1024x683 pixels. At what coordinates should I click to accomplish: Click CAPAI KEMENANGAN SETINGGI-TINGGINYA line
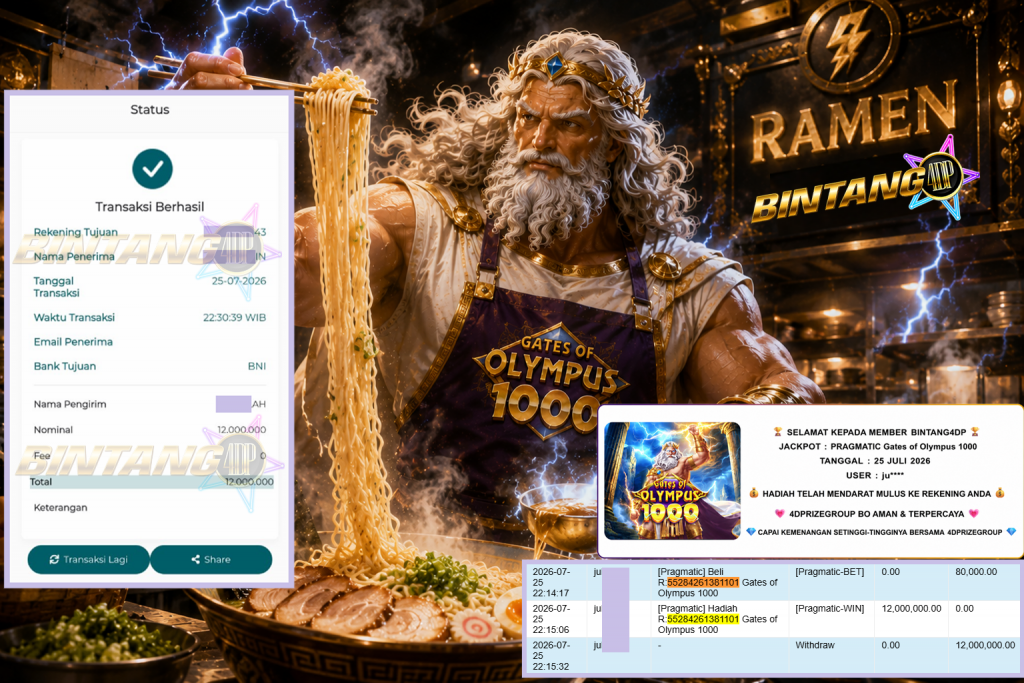[x=880, y=532]
